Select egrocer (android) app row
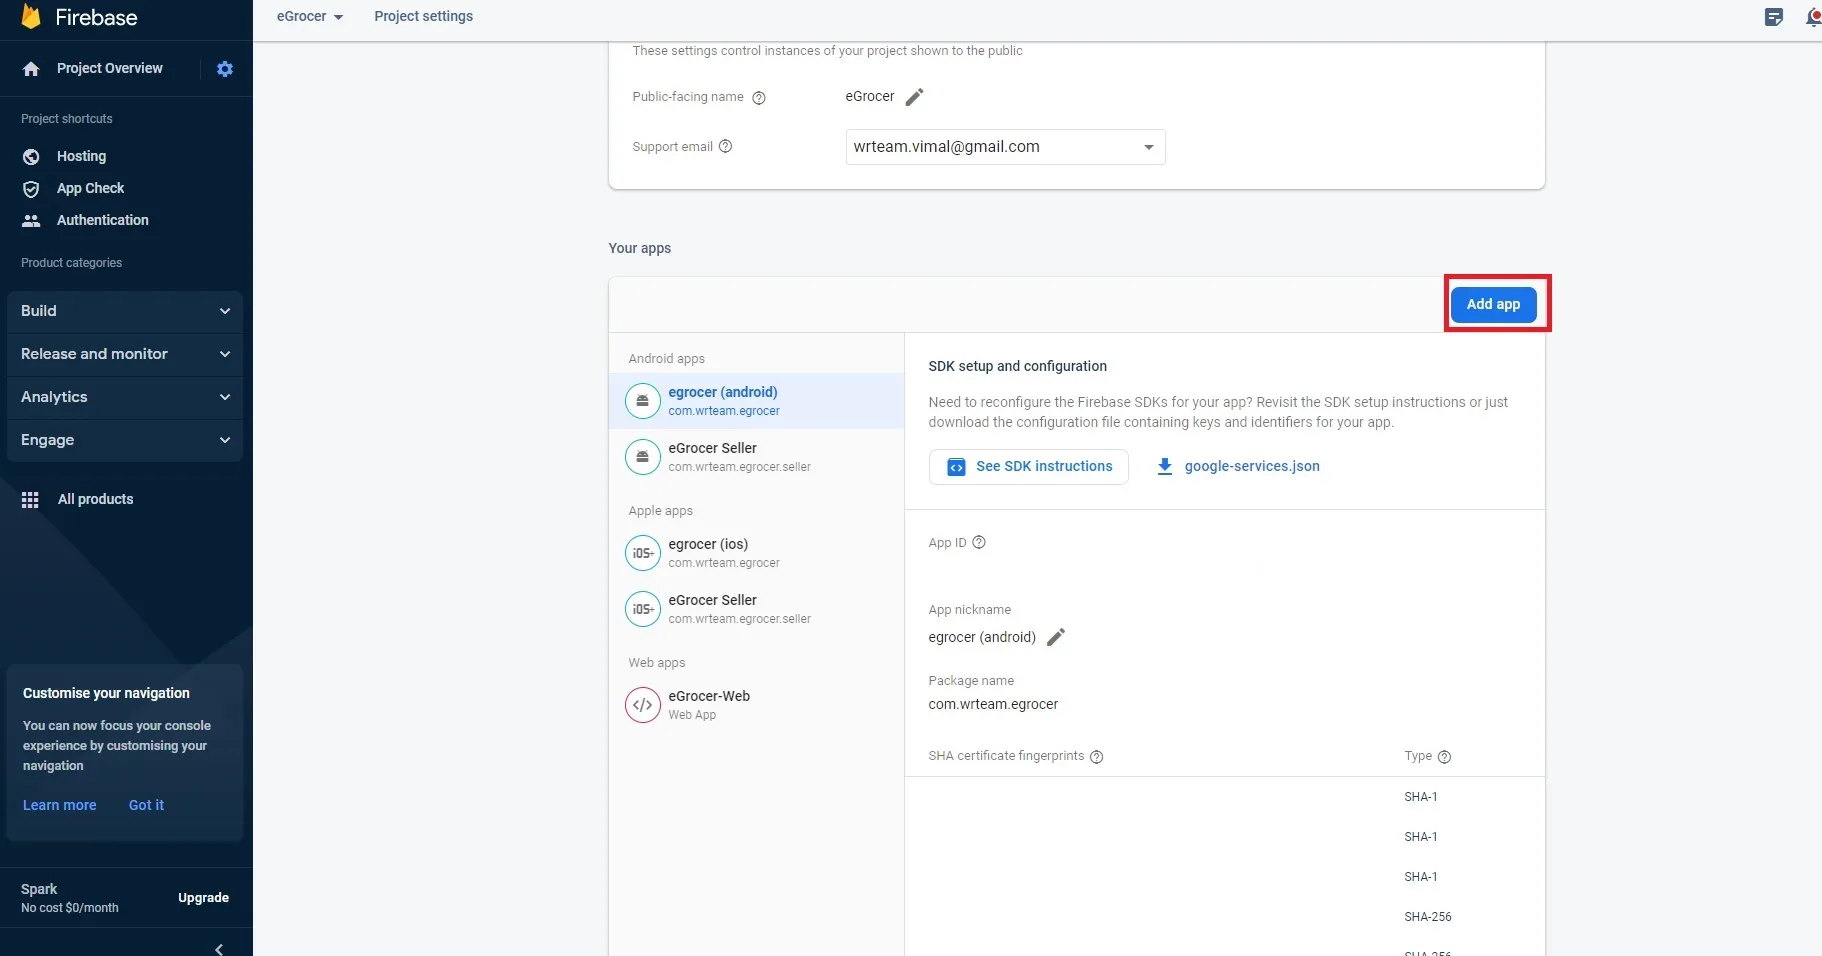Image resolution: width=1822 pixels, height=956 pixels. point(756,401)
